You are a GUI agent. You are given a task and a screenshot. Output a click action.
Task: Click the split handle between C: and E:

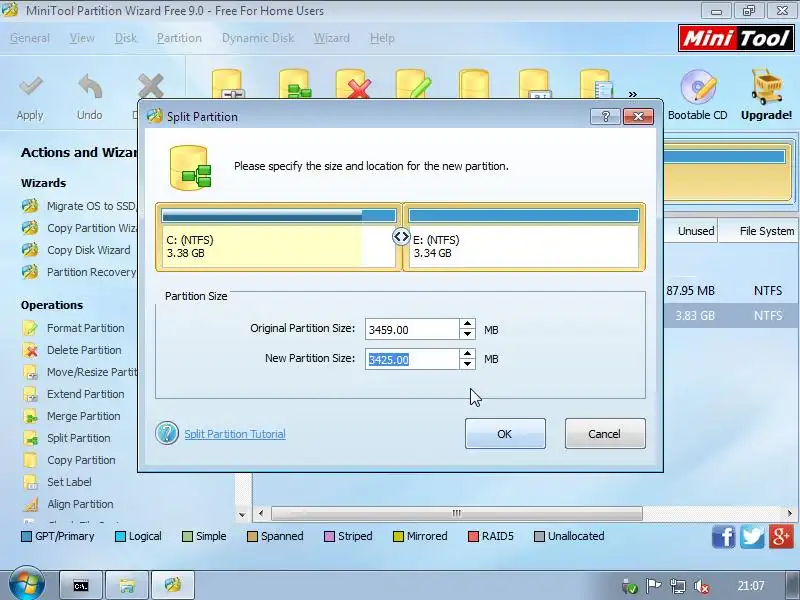pyautogui.click(x=402, y=236)
